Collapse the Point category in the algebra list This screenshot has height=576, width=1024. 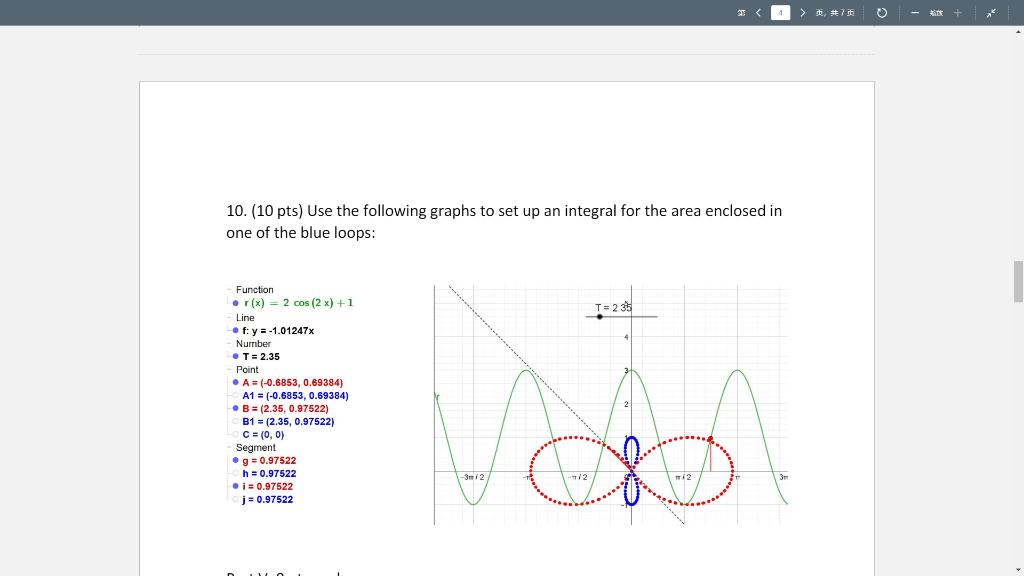(x=228, y=369)
